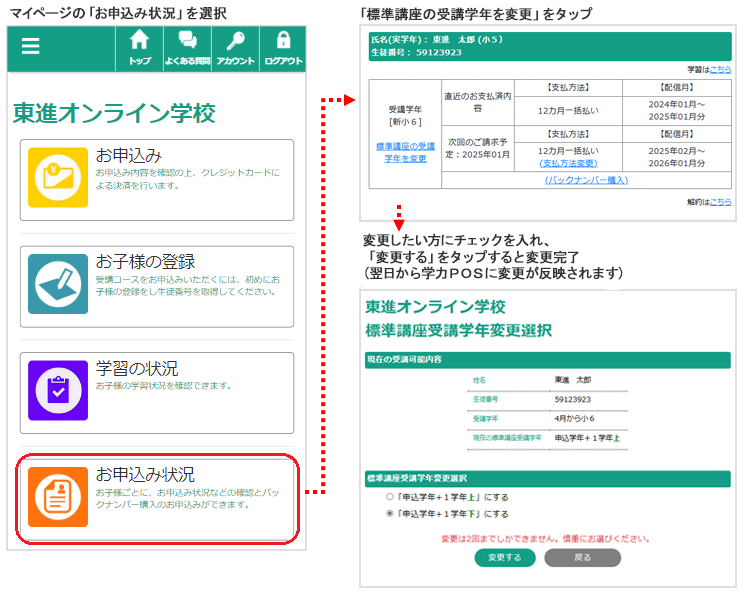This screenshot has height=600, width=750.
Task: Open the お子様の登録 card title
Action: coord(145,262)
